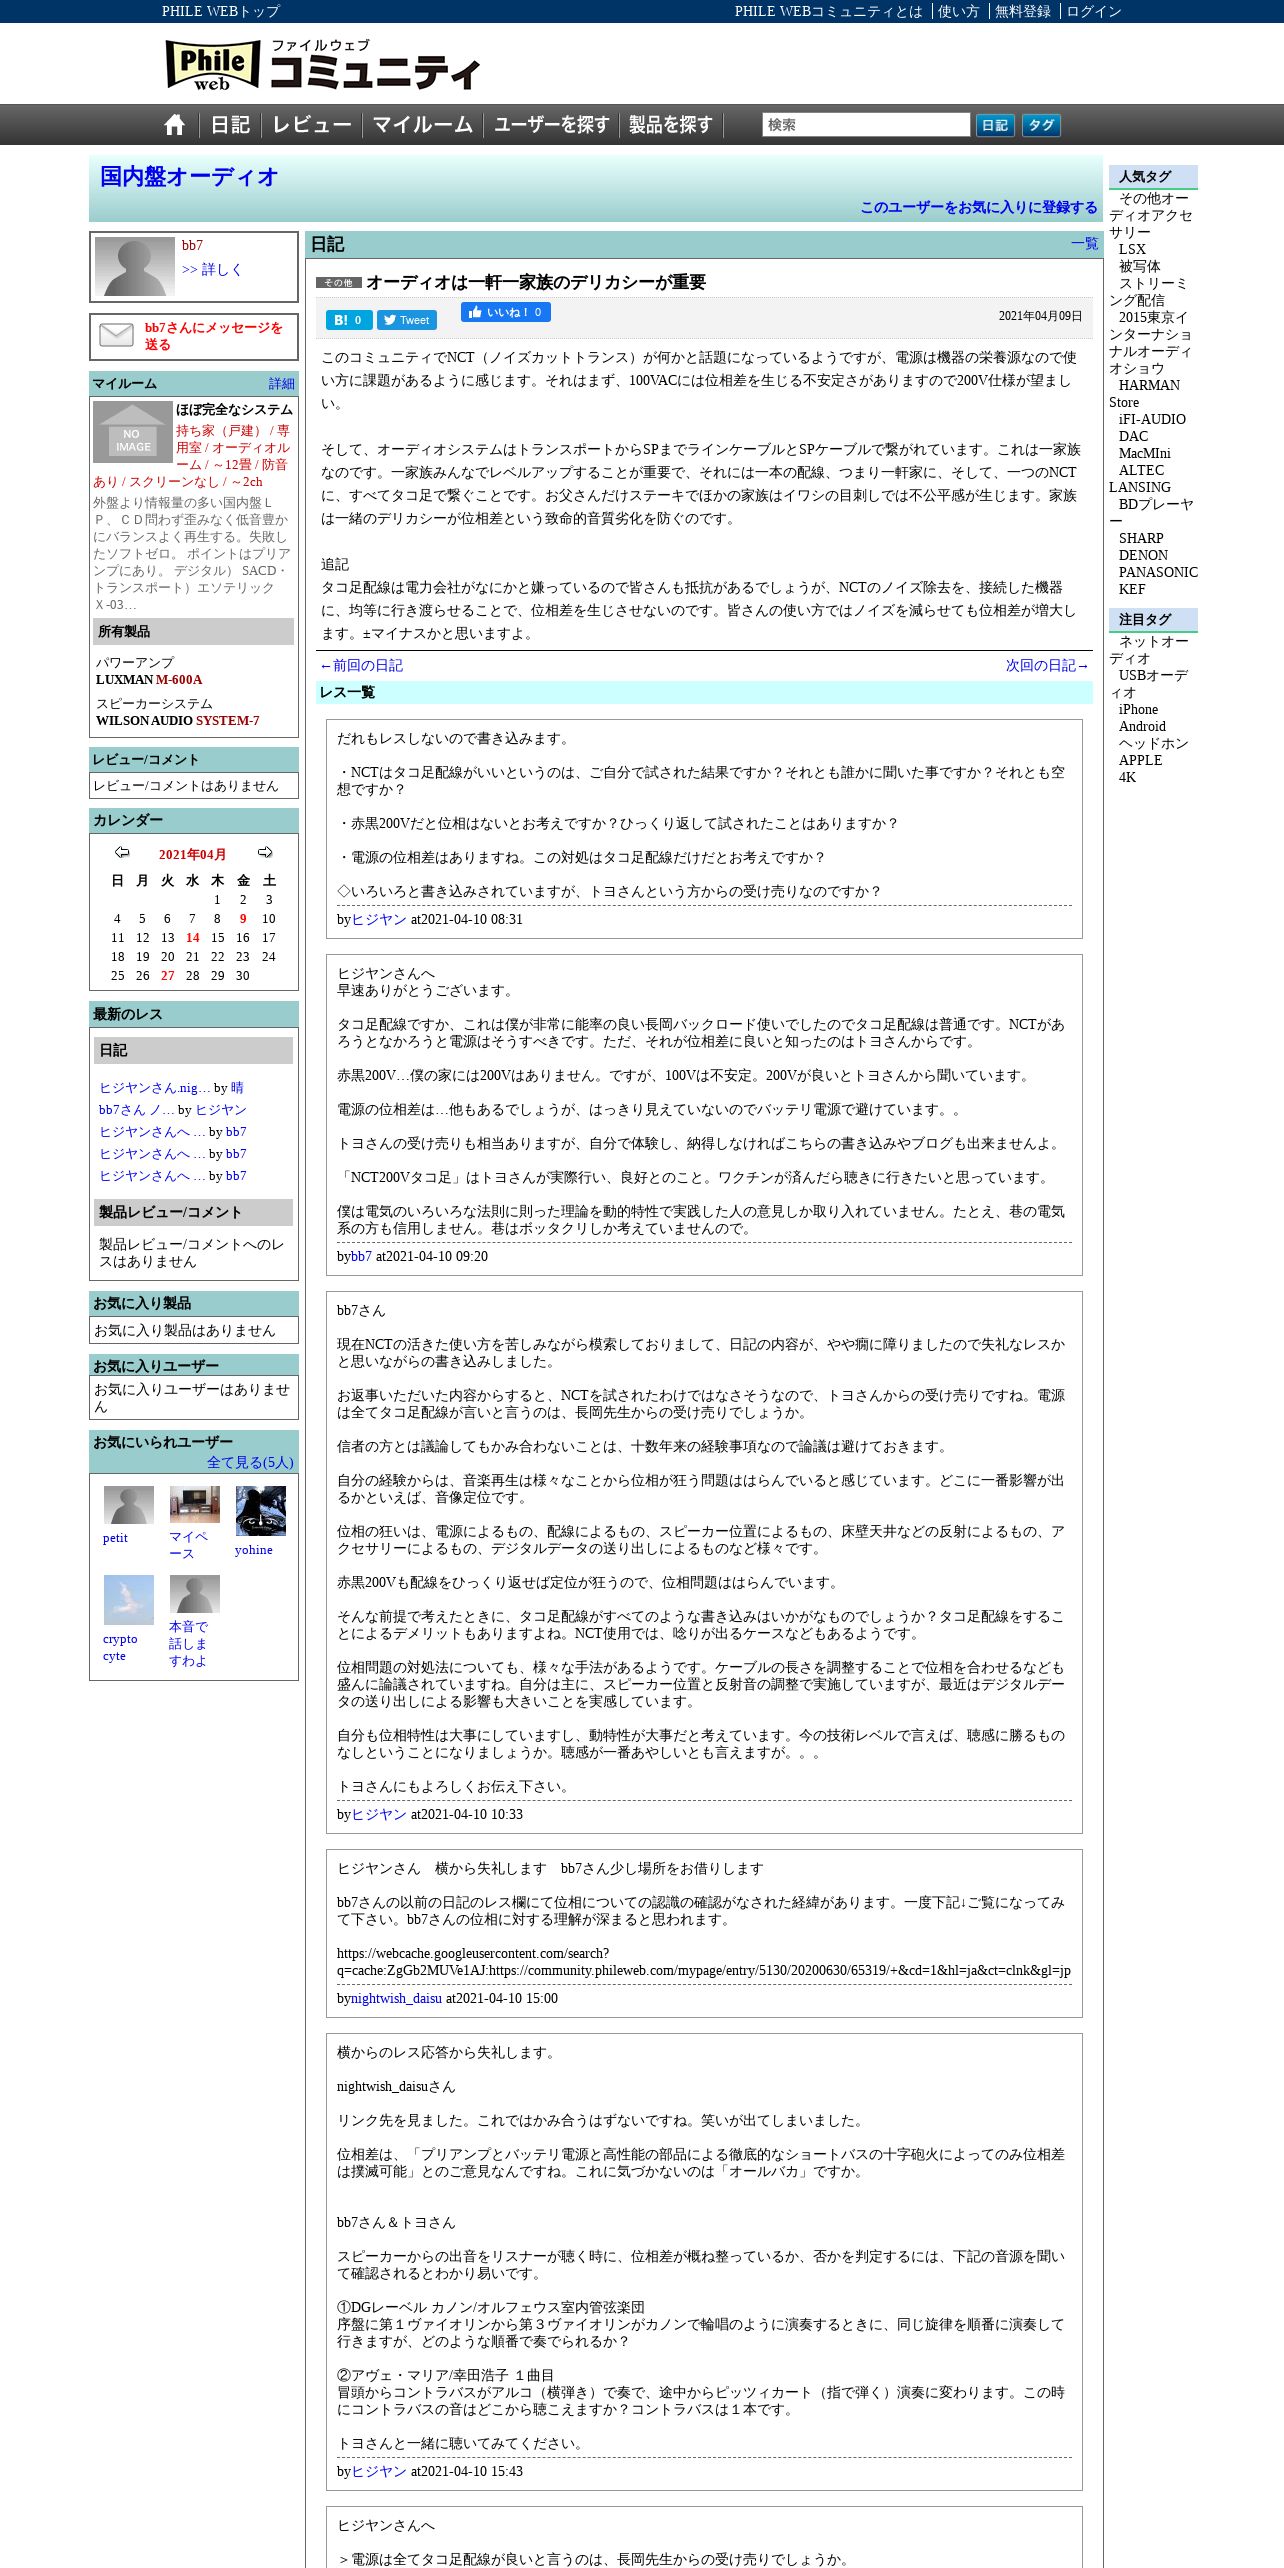
Task: Click 本音で話しますわよ user avatar
Action: (195, 1594)
